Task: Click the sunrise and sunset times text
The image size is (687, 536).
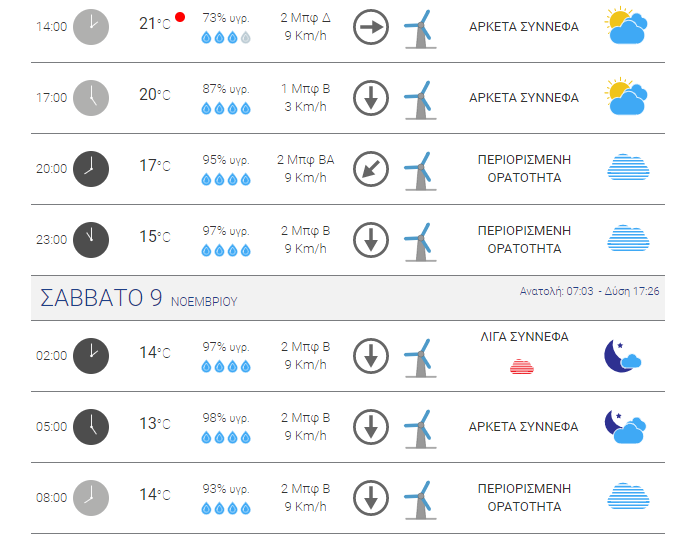Action: (589, 291)
